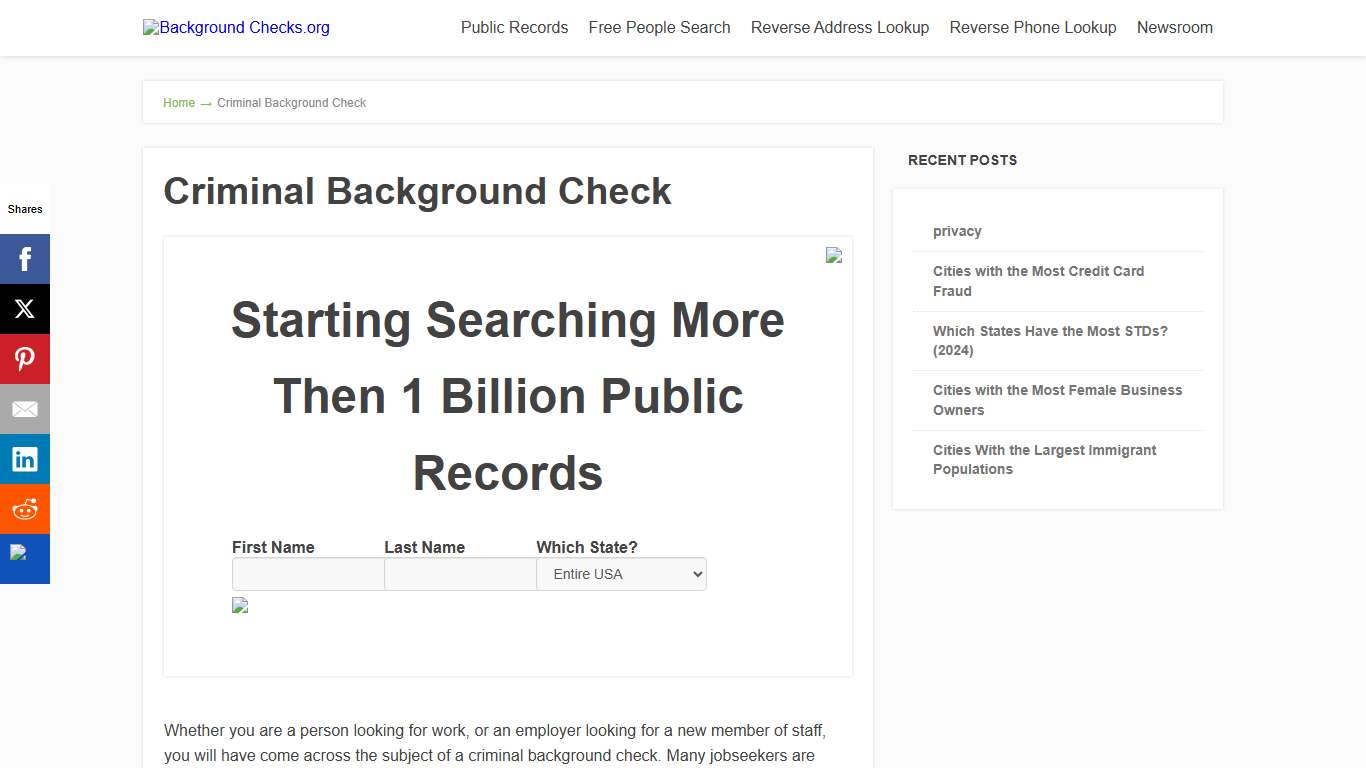1366x768 pixels.
Task: Click the Last Name input field
Action: pyautogui.click(x=459, y=574)
